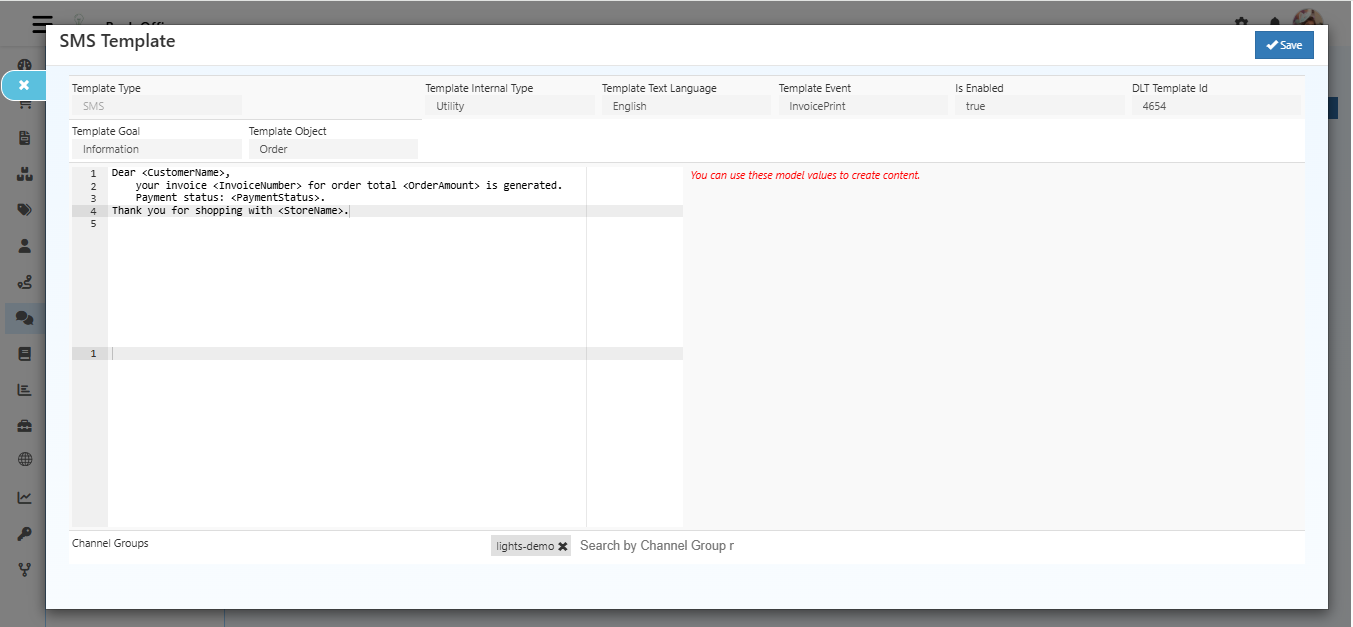The height and width of the screenshot is (627, 1353).
Task: Open the Template Event field showing InvoicePrint
Action: (862, 106)
